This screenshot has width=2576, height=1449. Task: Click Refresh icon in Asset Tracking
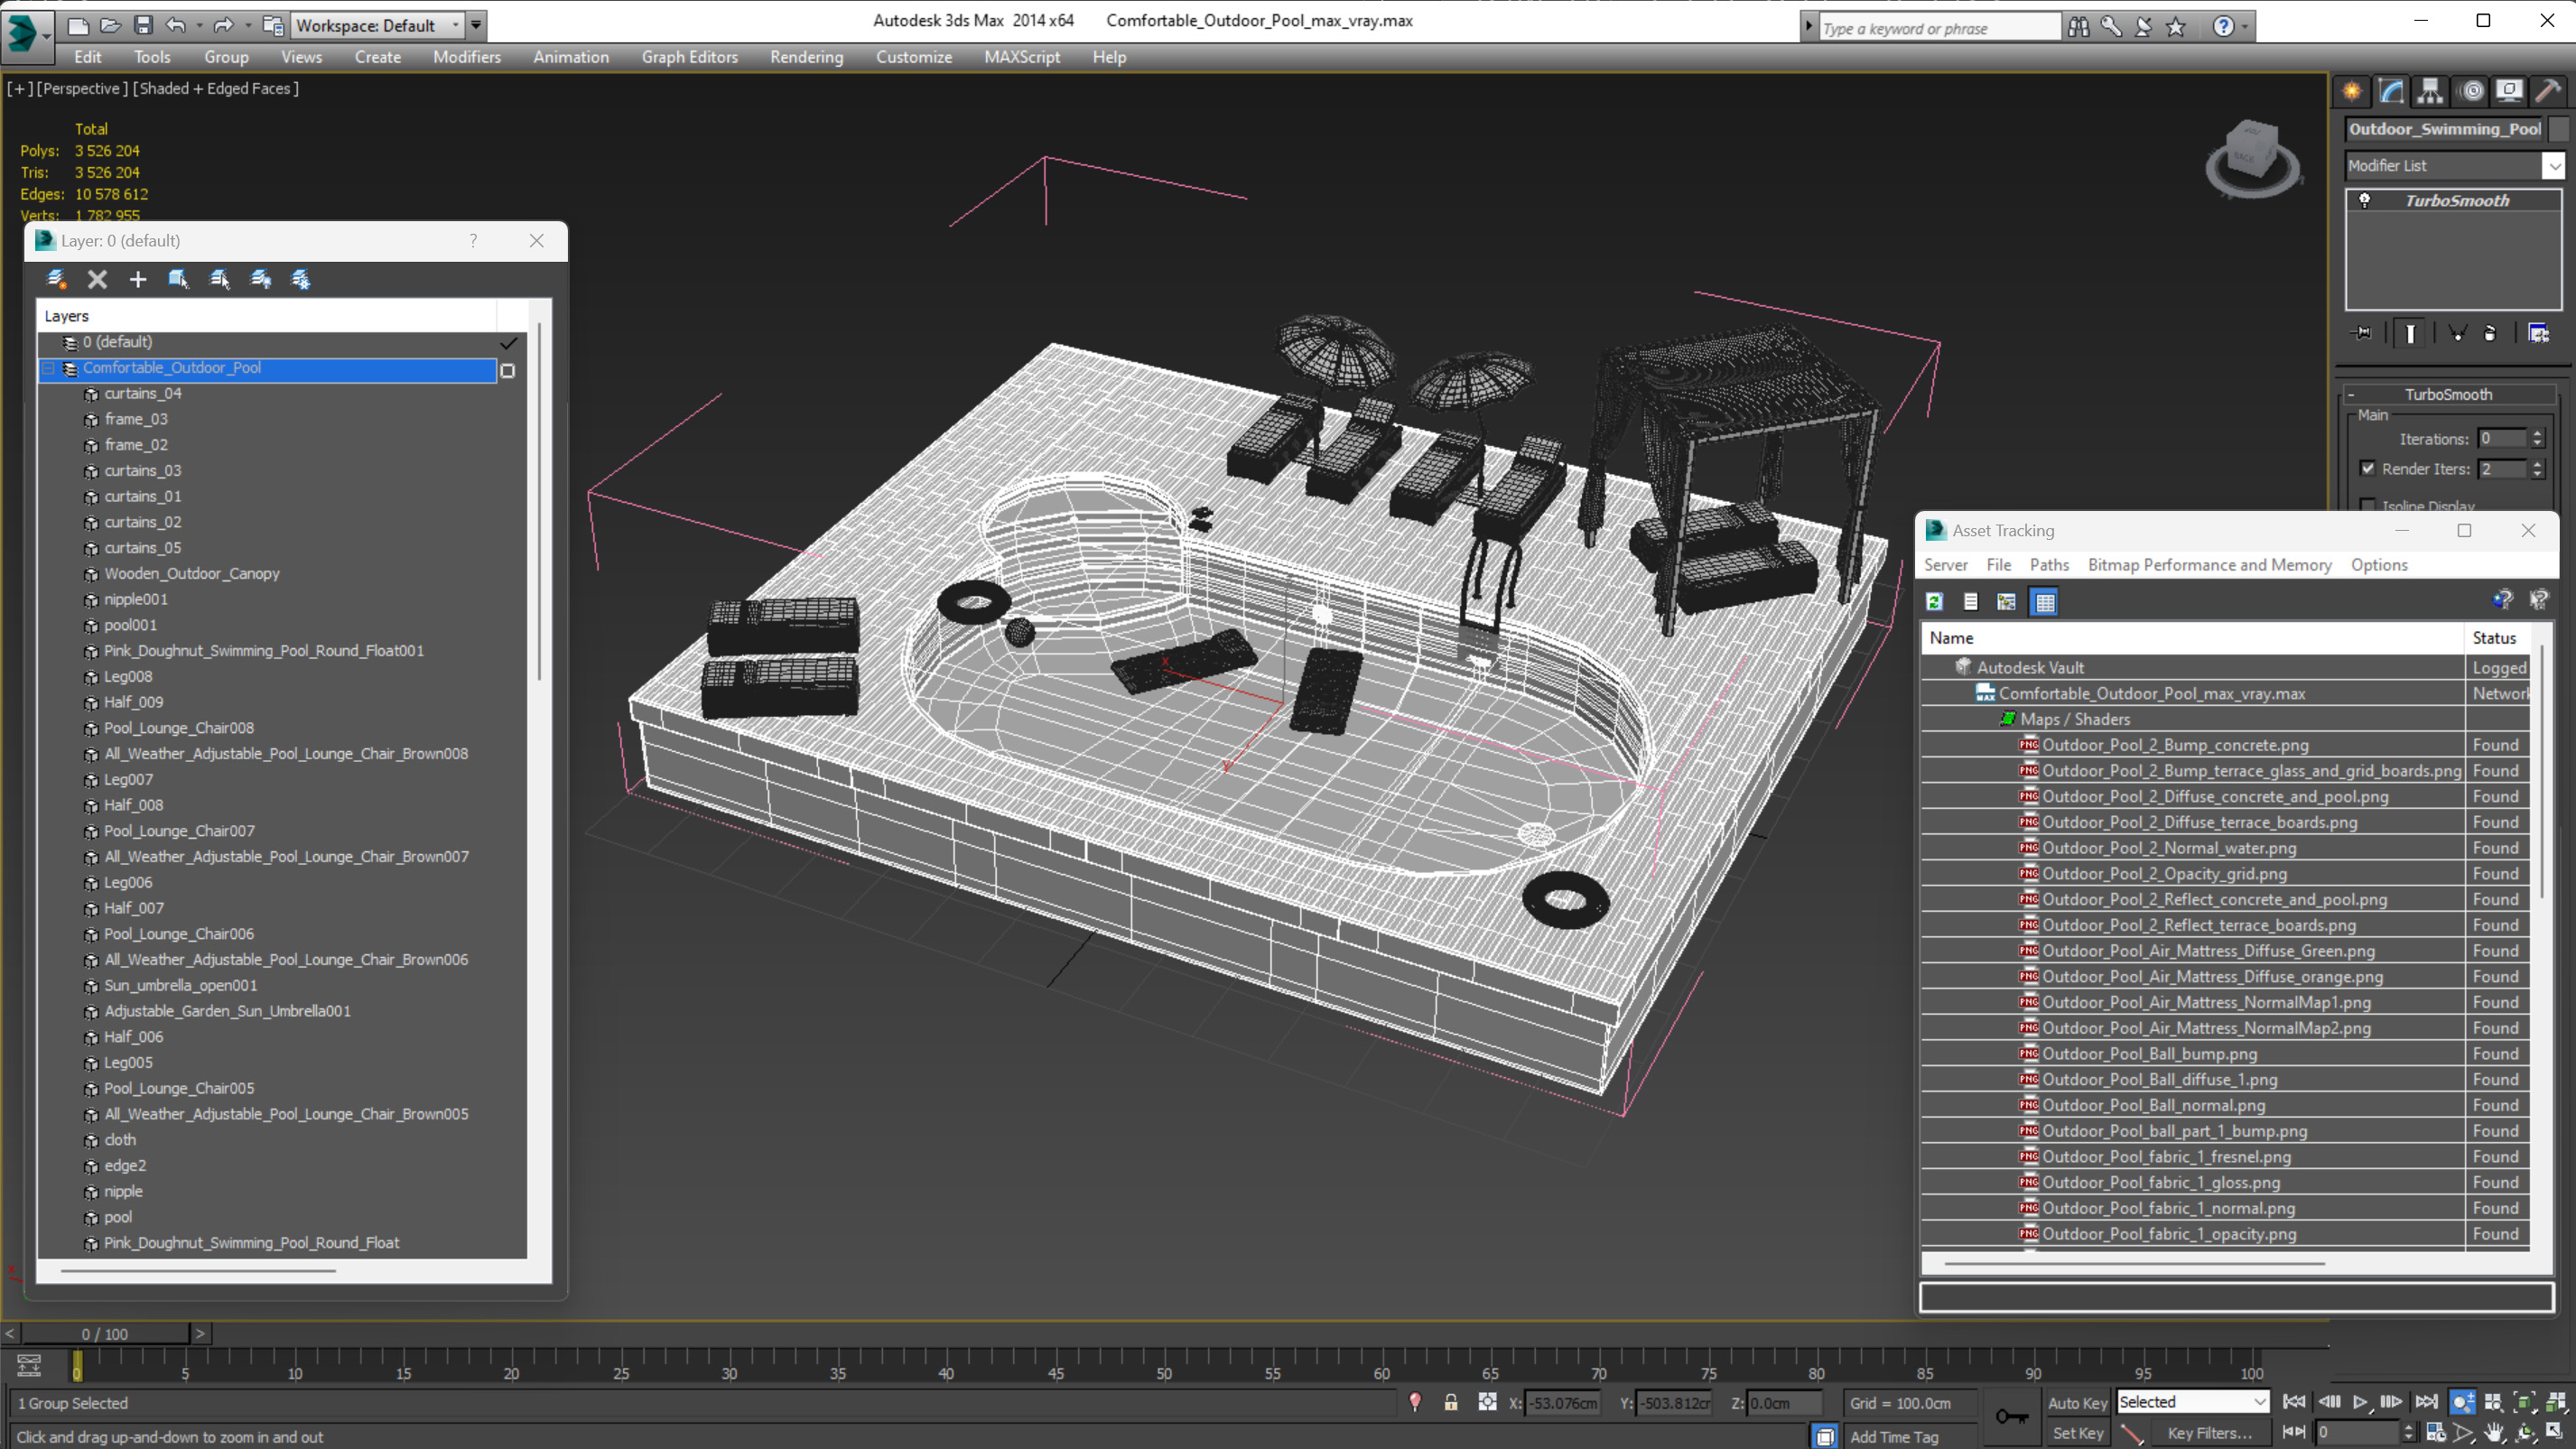tap(1935, 601)
